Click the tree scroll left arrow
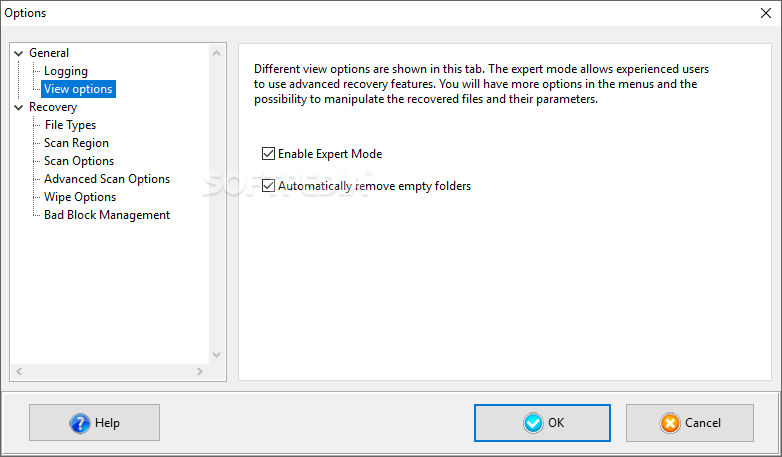The width and height of the screenshot is (782, 457). coord(19,371)
